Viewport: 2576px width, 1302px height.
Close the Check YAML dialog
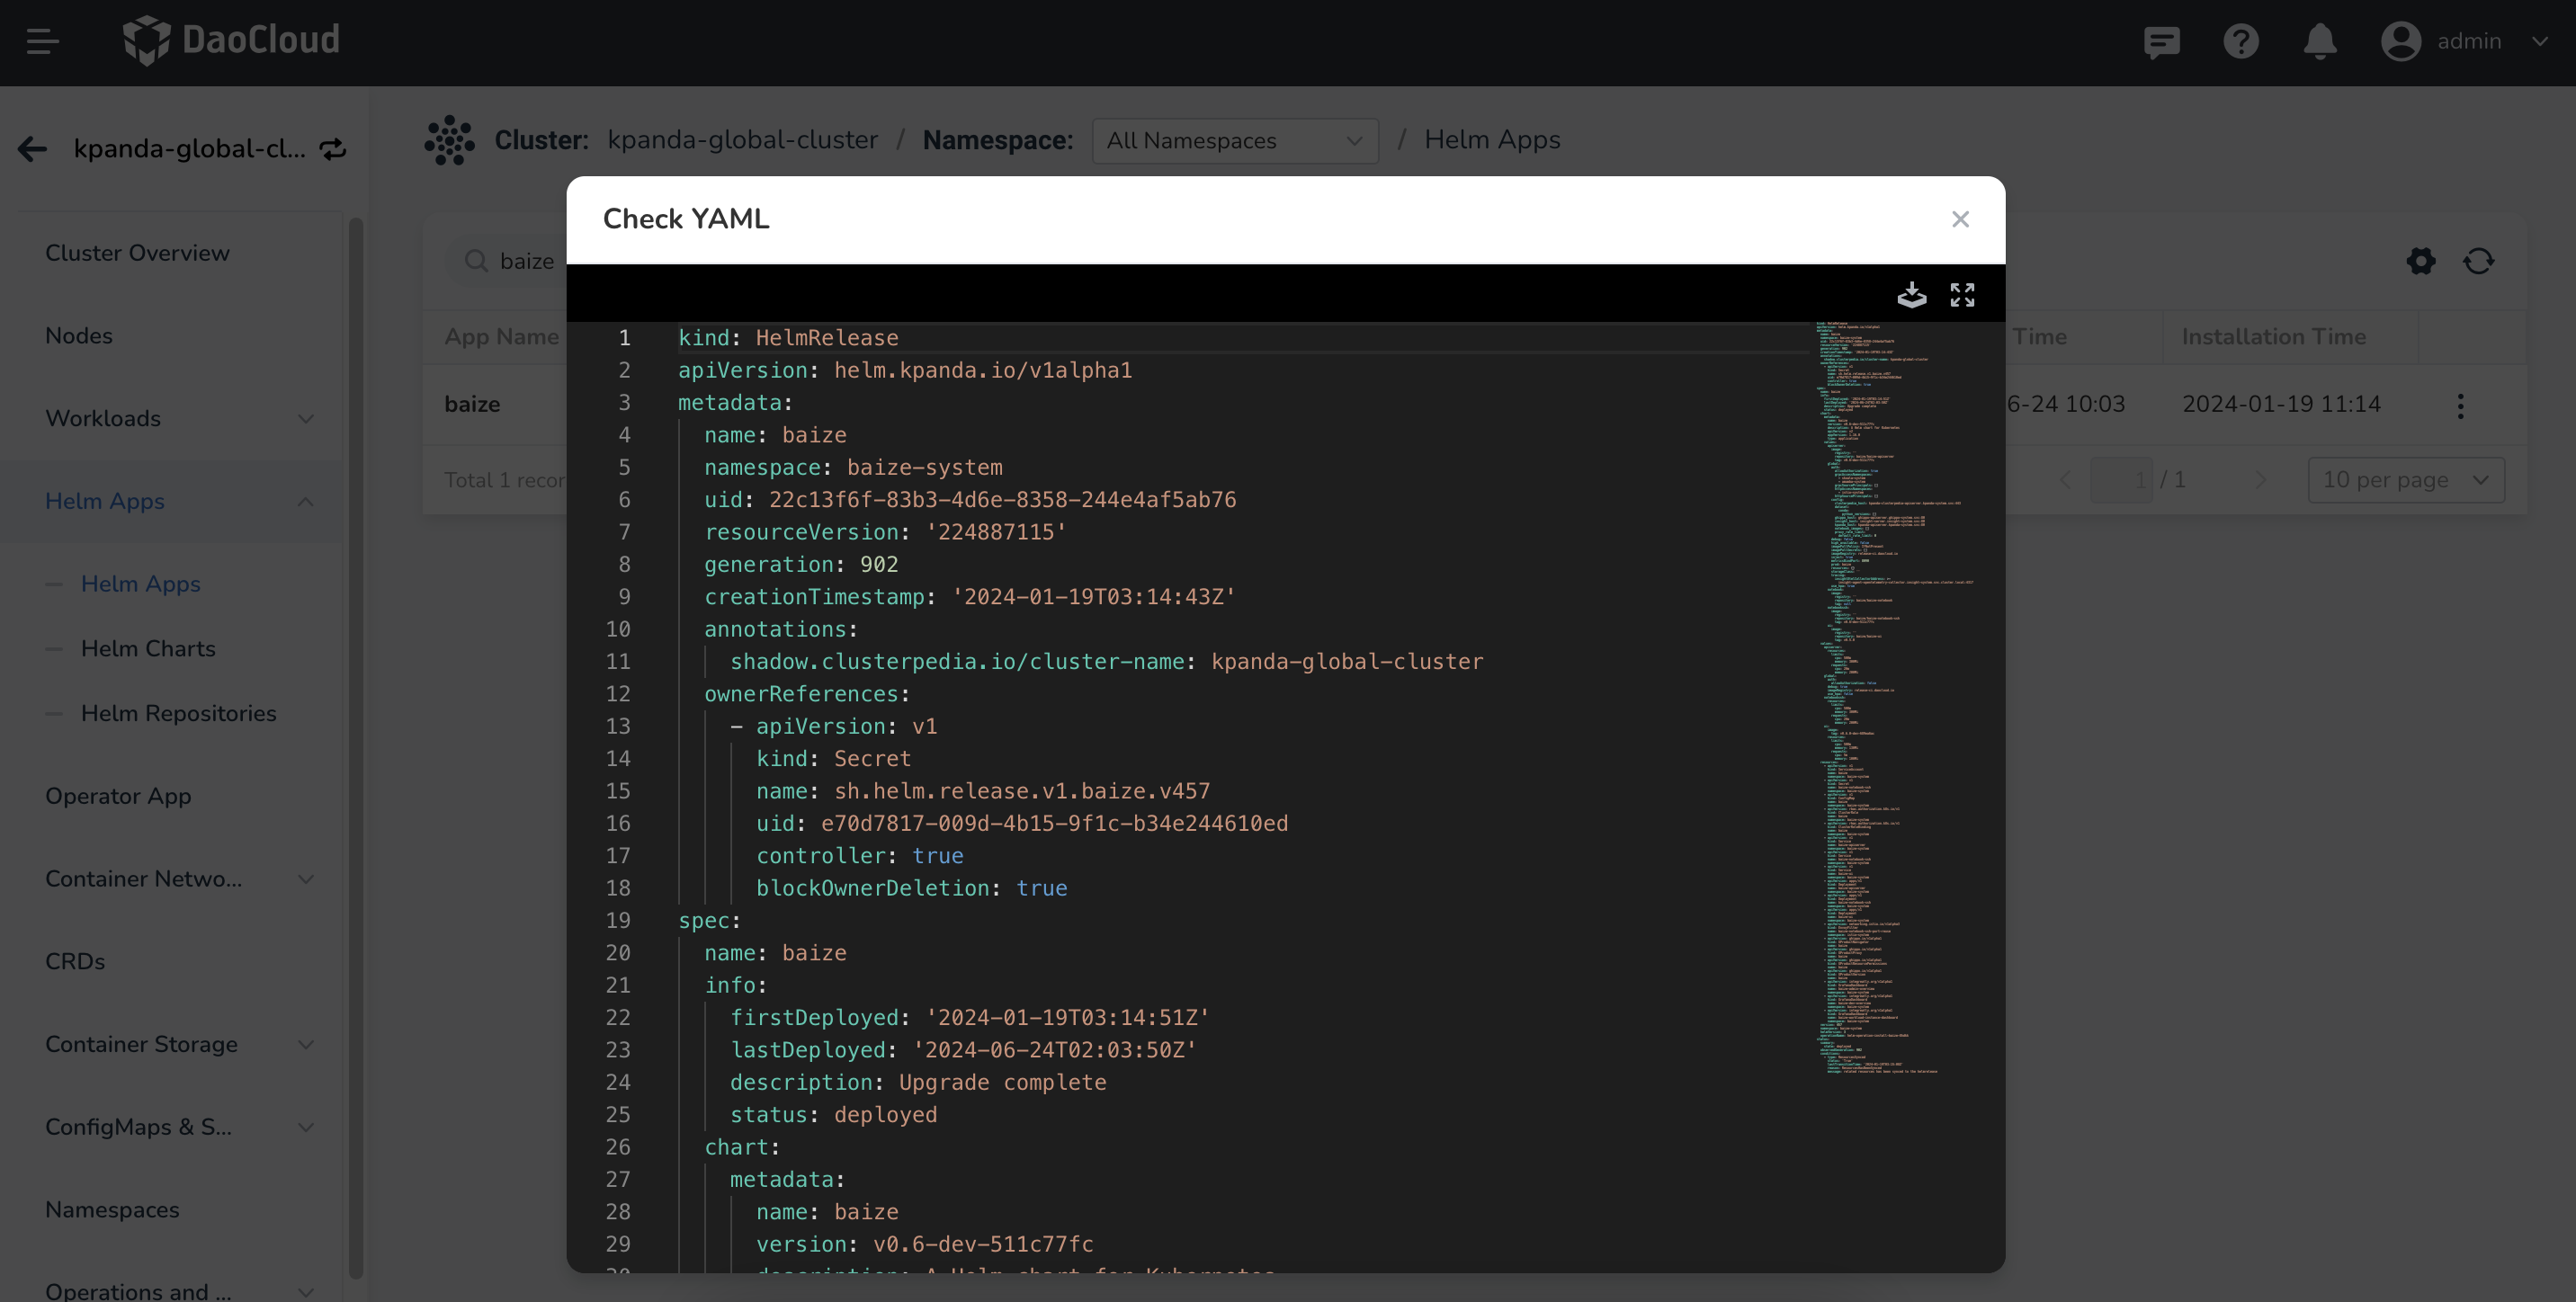(1960, 219)
